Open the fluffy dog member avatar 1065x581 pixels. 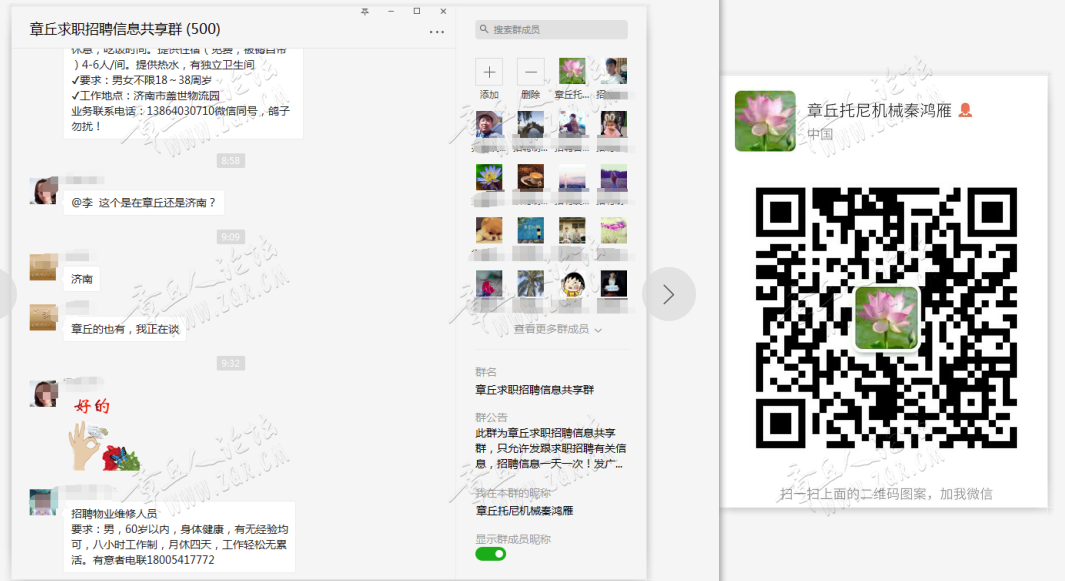click(x=489, y=230)
